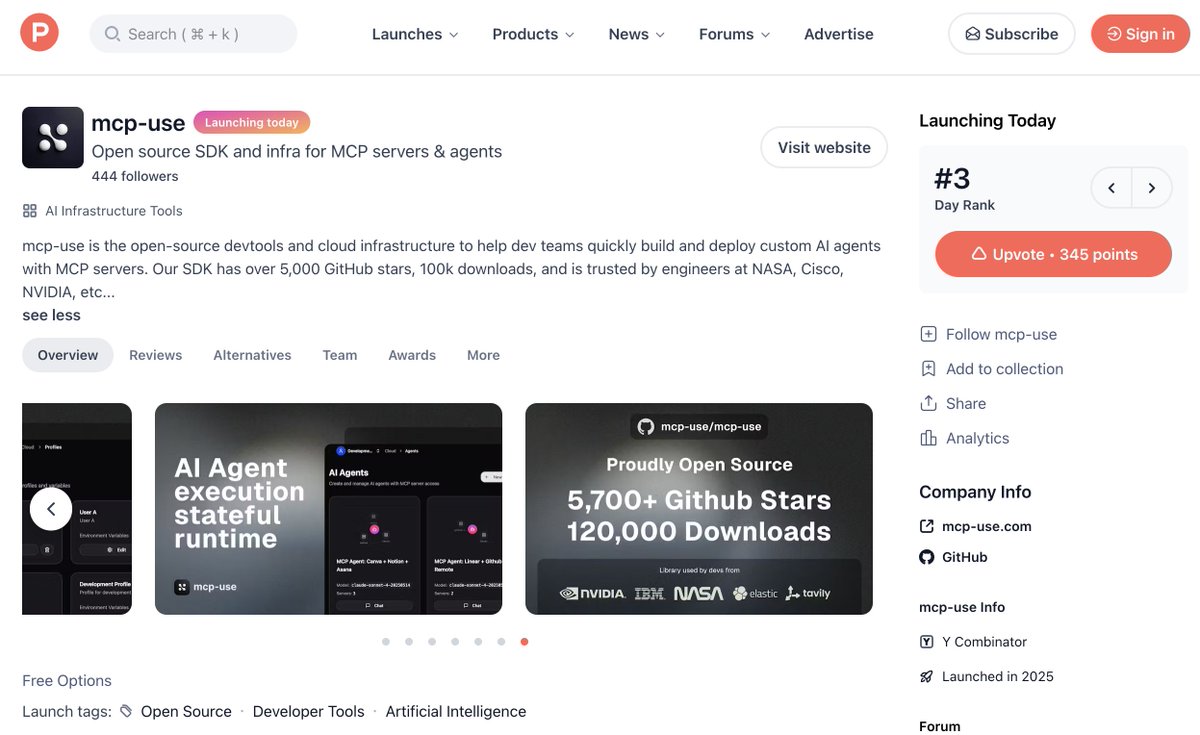Viewport: 1200px width, 735px height.
Task: Open the AI Agent execution stateful runtime image
Action: click(328, 509)
